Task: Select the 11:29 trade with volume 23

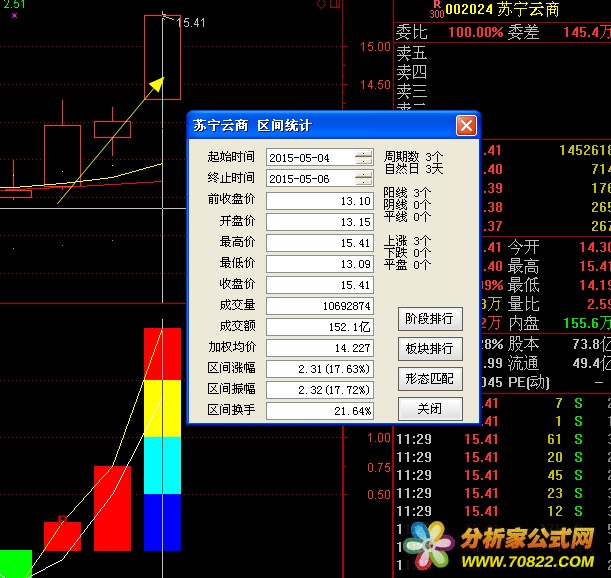Action: pyautogui.click(x=503, y=493)
